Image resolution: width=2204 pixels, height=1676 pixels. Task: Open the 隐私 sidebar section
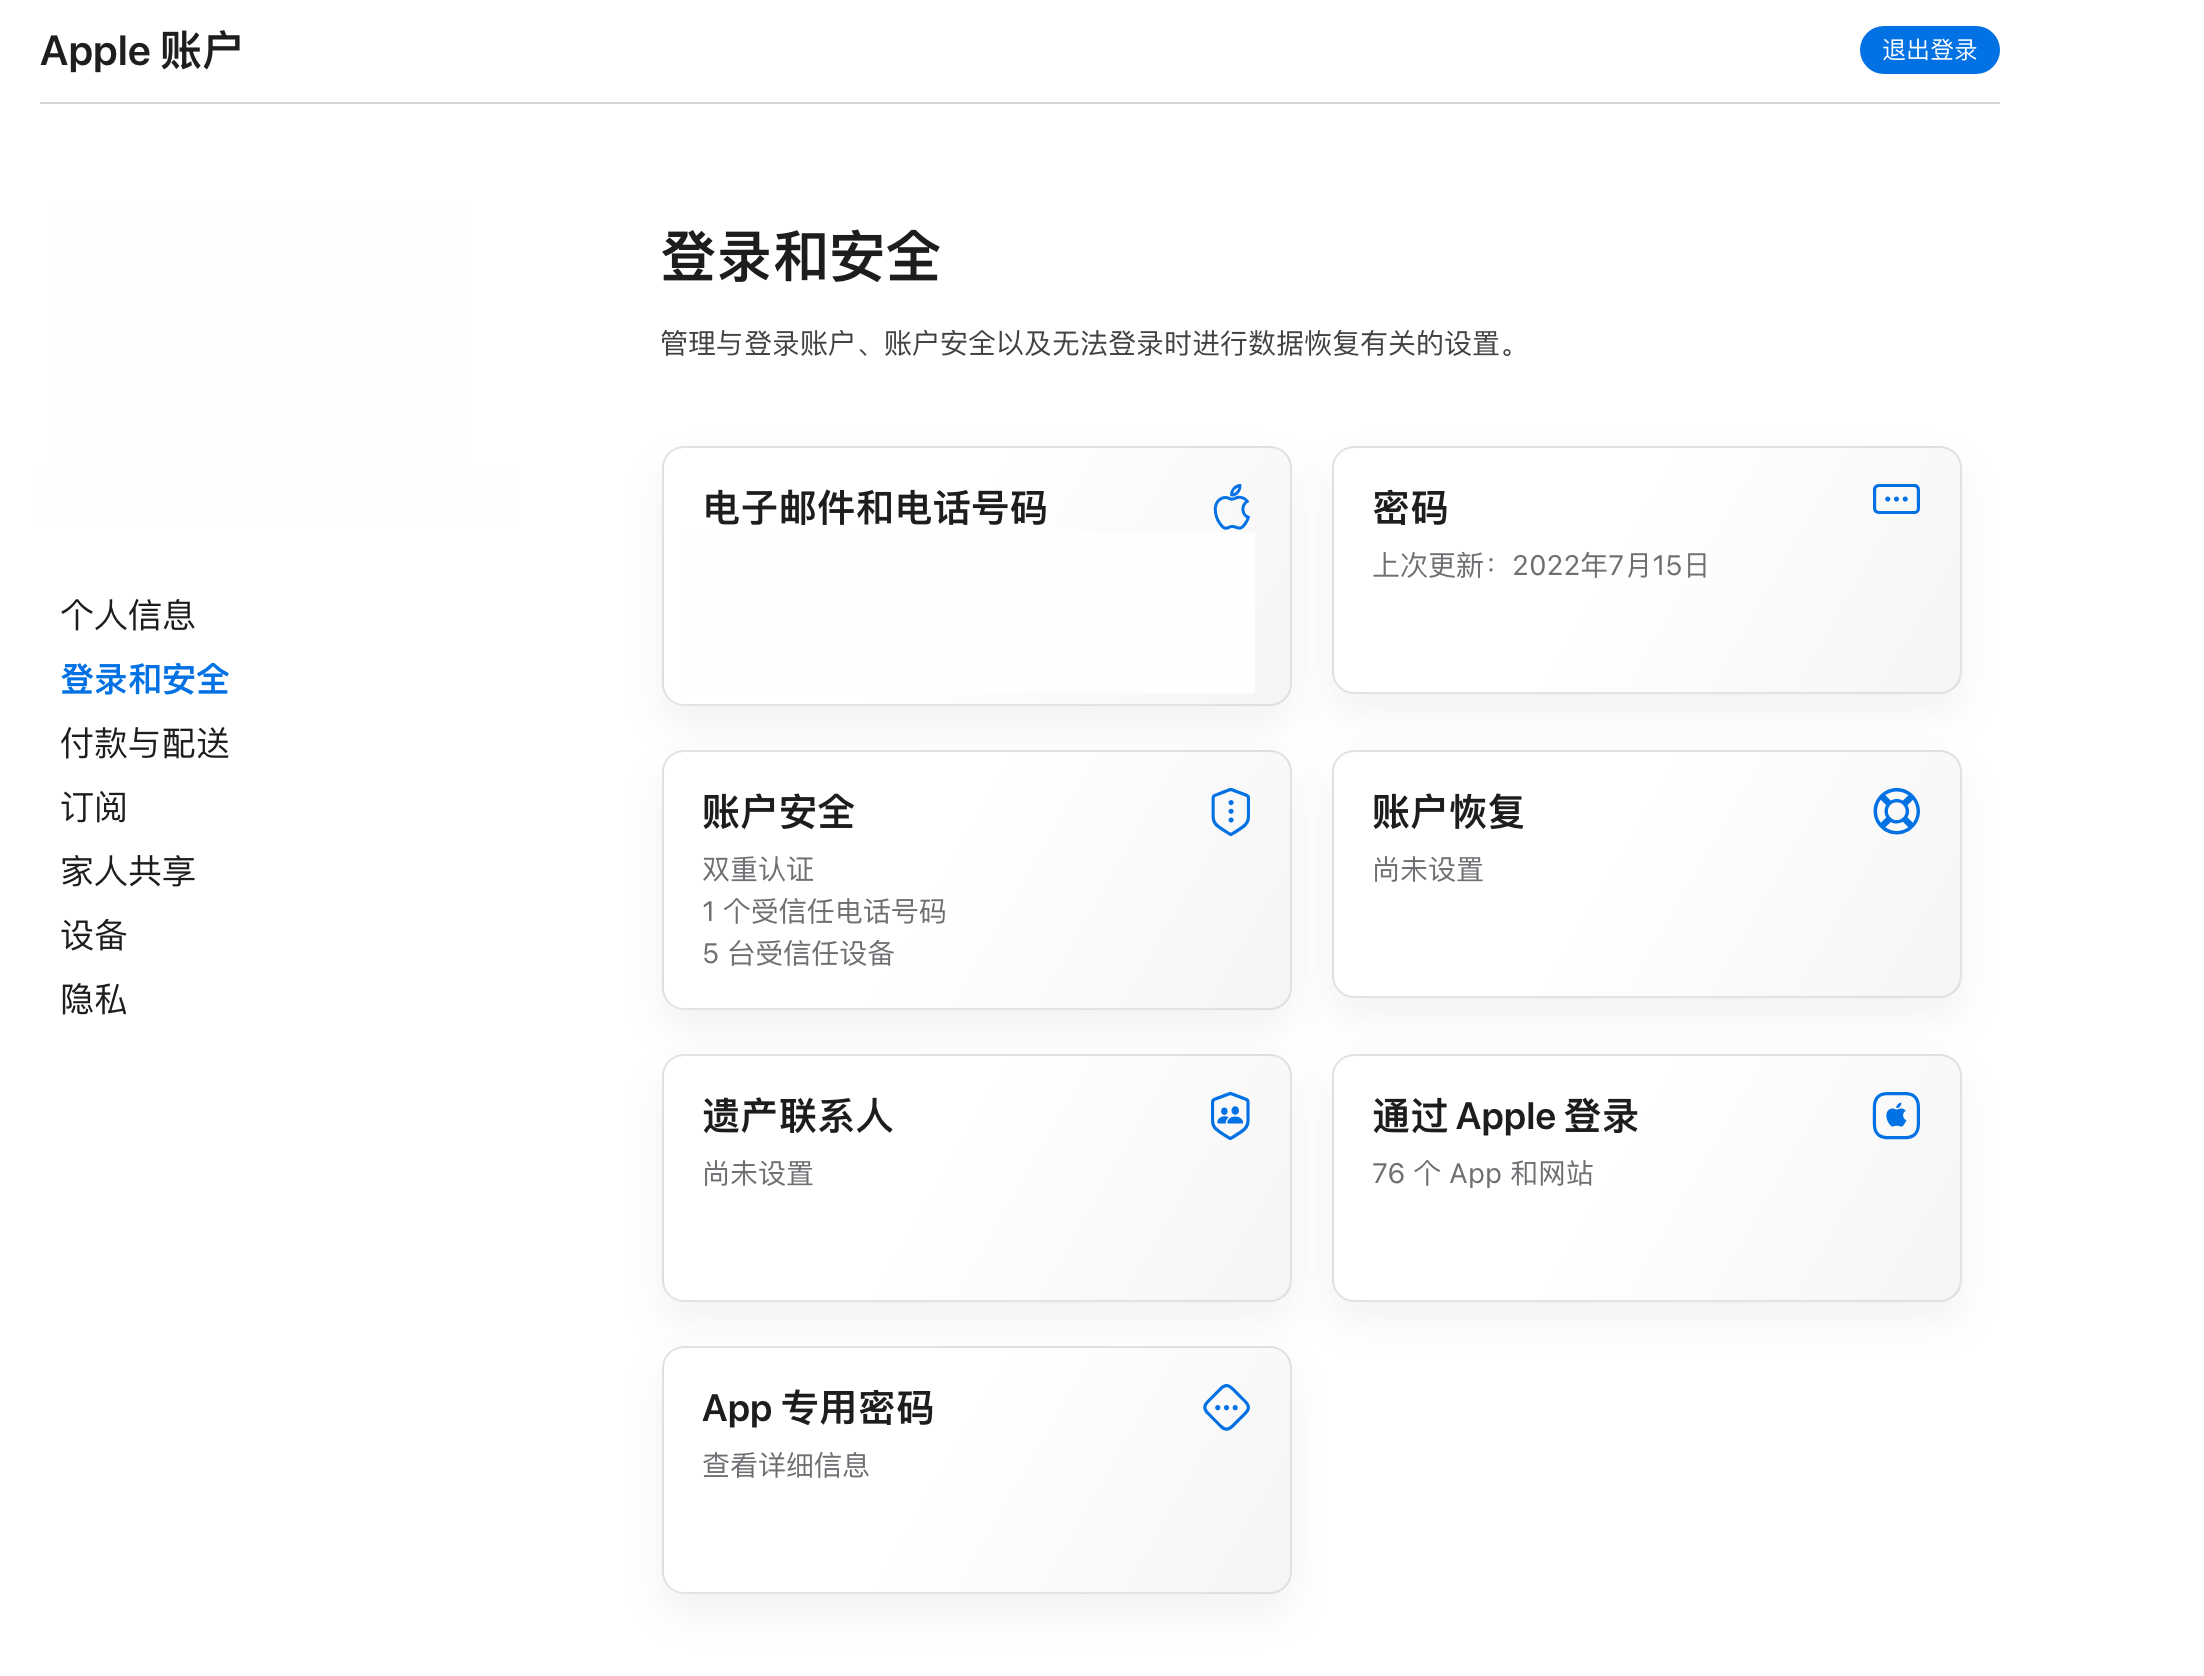pyautogui.click(x=94, y=999)
